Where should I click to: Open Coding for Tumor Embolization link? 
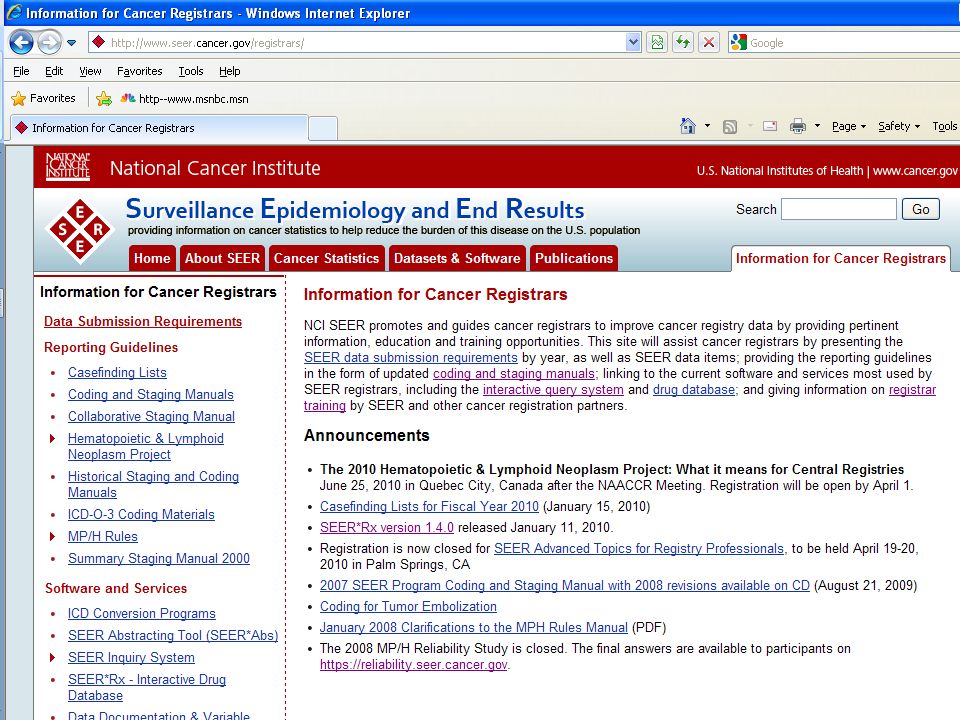[x=408, y=606]
